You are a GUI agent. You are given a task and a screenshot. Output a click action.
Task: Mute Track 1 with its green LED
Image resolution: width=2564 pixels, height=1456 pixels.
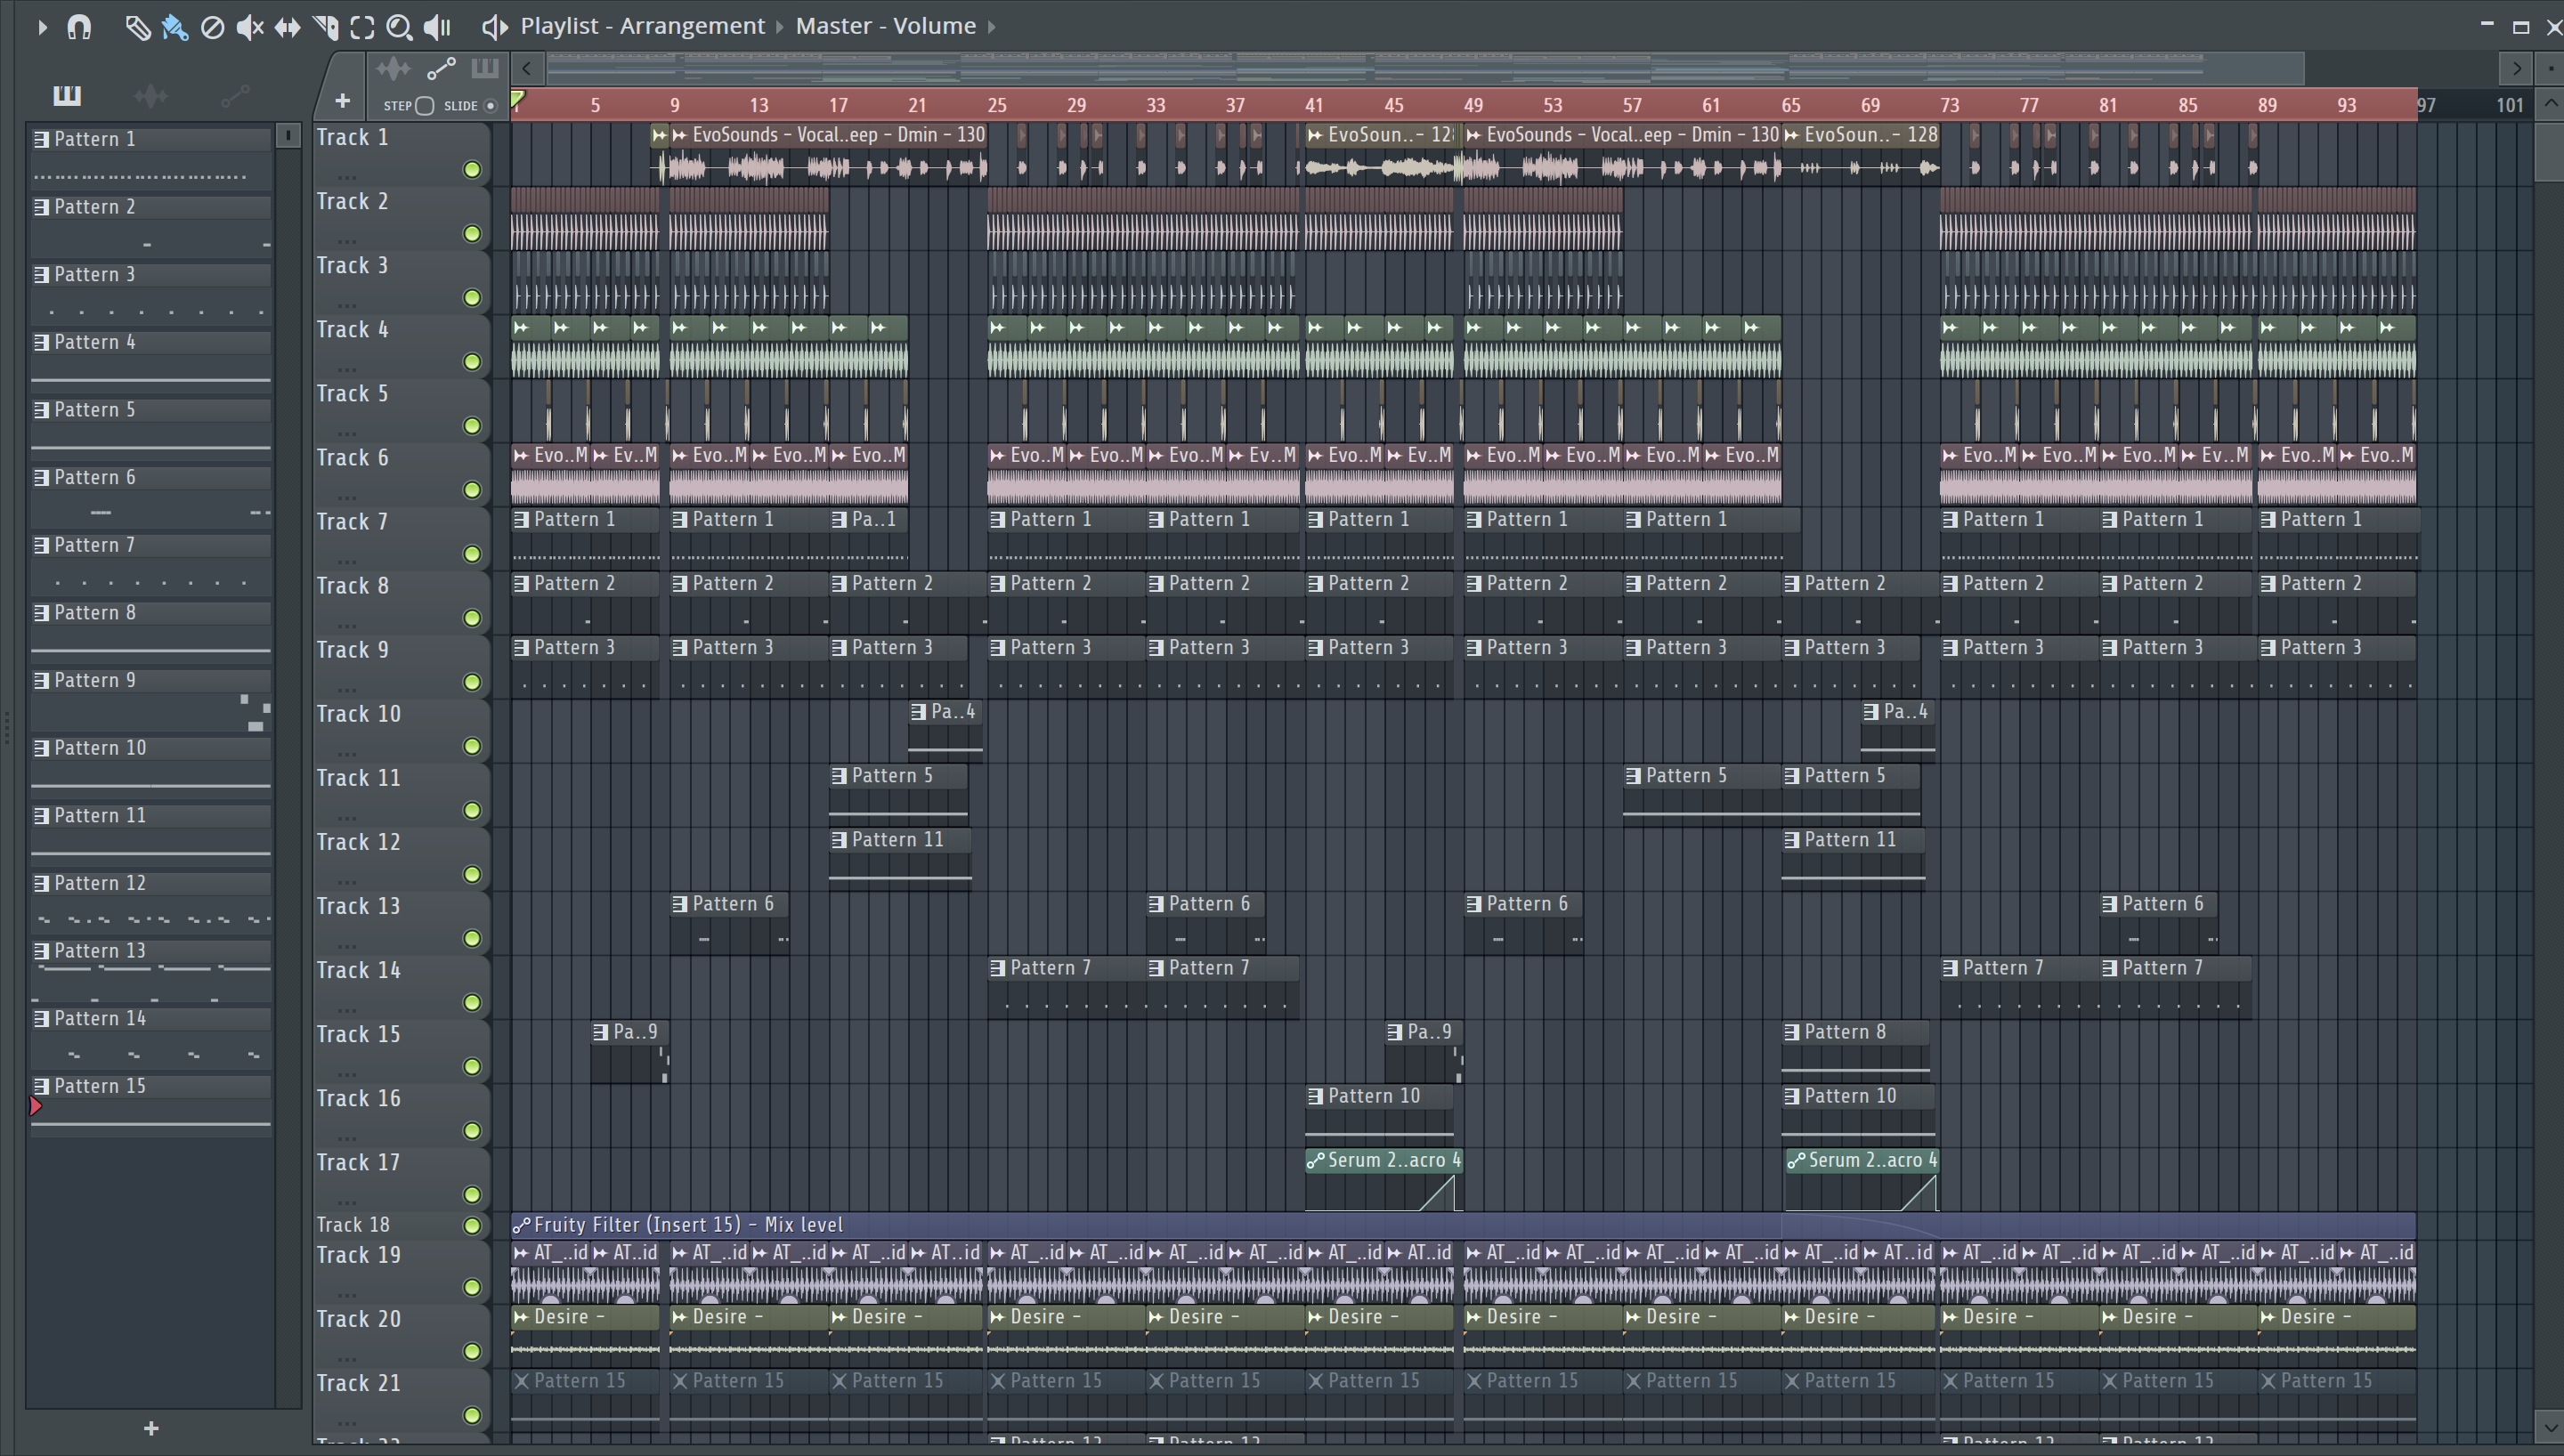pyautogui.click(x=472, y=170)
